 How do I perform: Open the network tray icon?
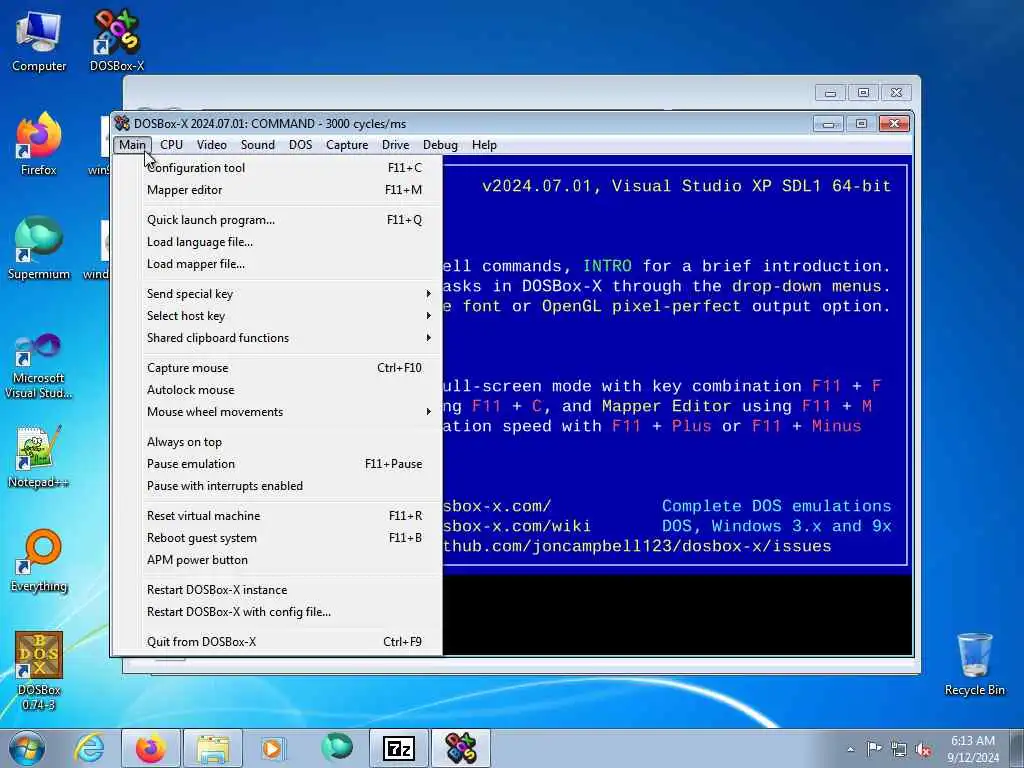click(899, 750)
